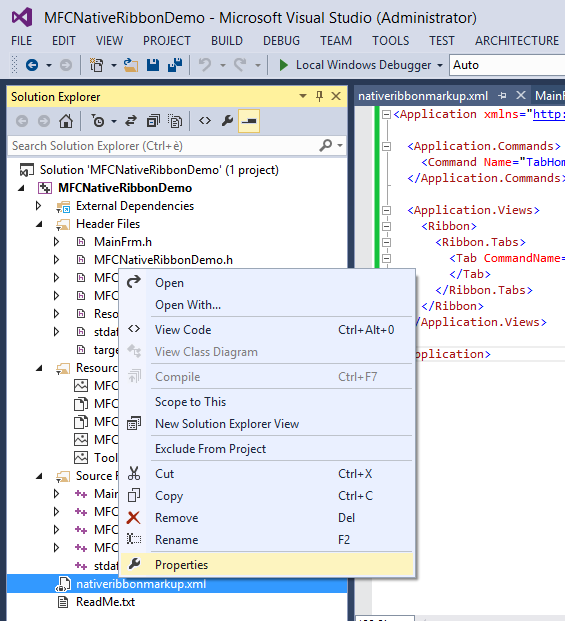Click the New Project toolbar icon
Image resolution: width=565 pixels, height=621 pixels.
tap(96, 65)
